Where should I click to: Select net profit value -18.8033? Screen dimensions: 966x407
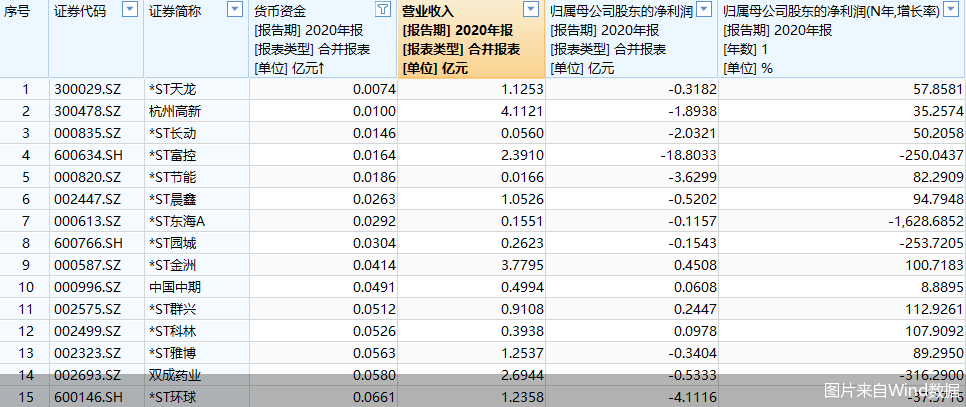[x=689, y=156]
